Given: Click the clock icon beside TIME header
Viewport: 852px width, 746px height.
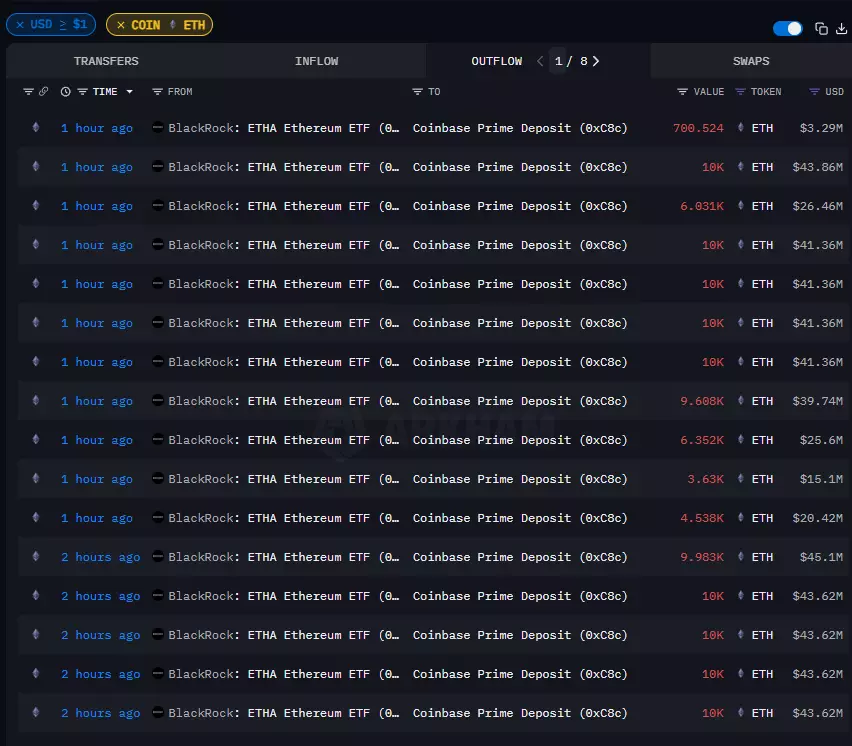Looking at the screenshot, I should (x=66, y=92).
